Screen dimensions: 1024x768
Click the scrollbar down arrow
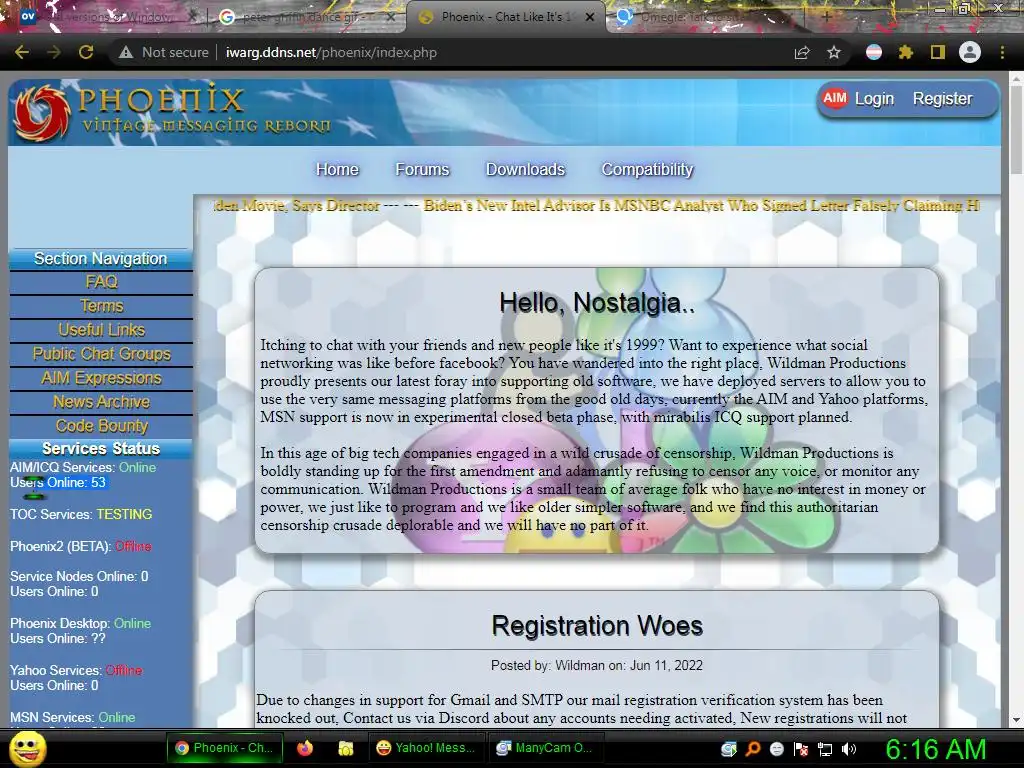tap(1015, 720)
